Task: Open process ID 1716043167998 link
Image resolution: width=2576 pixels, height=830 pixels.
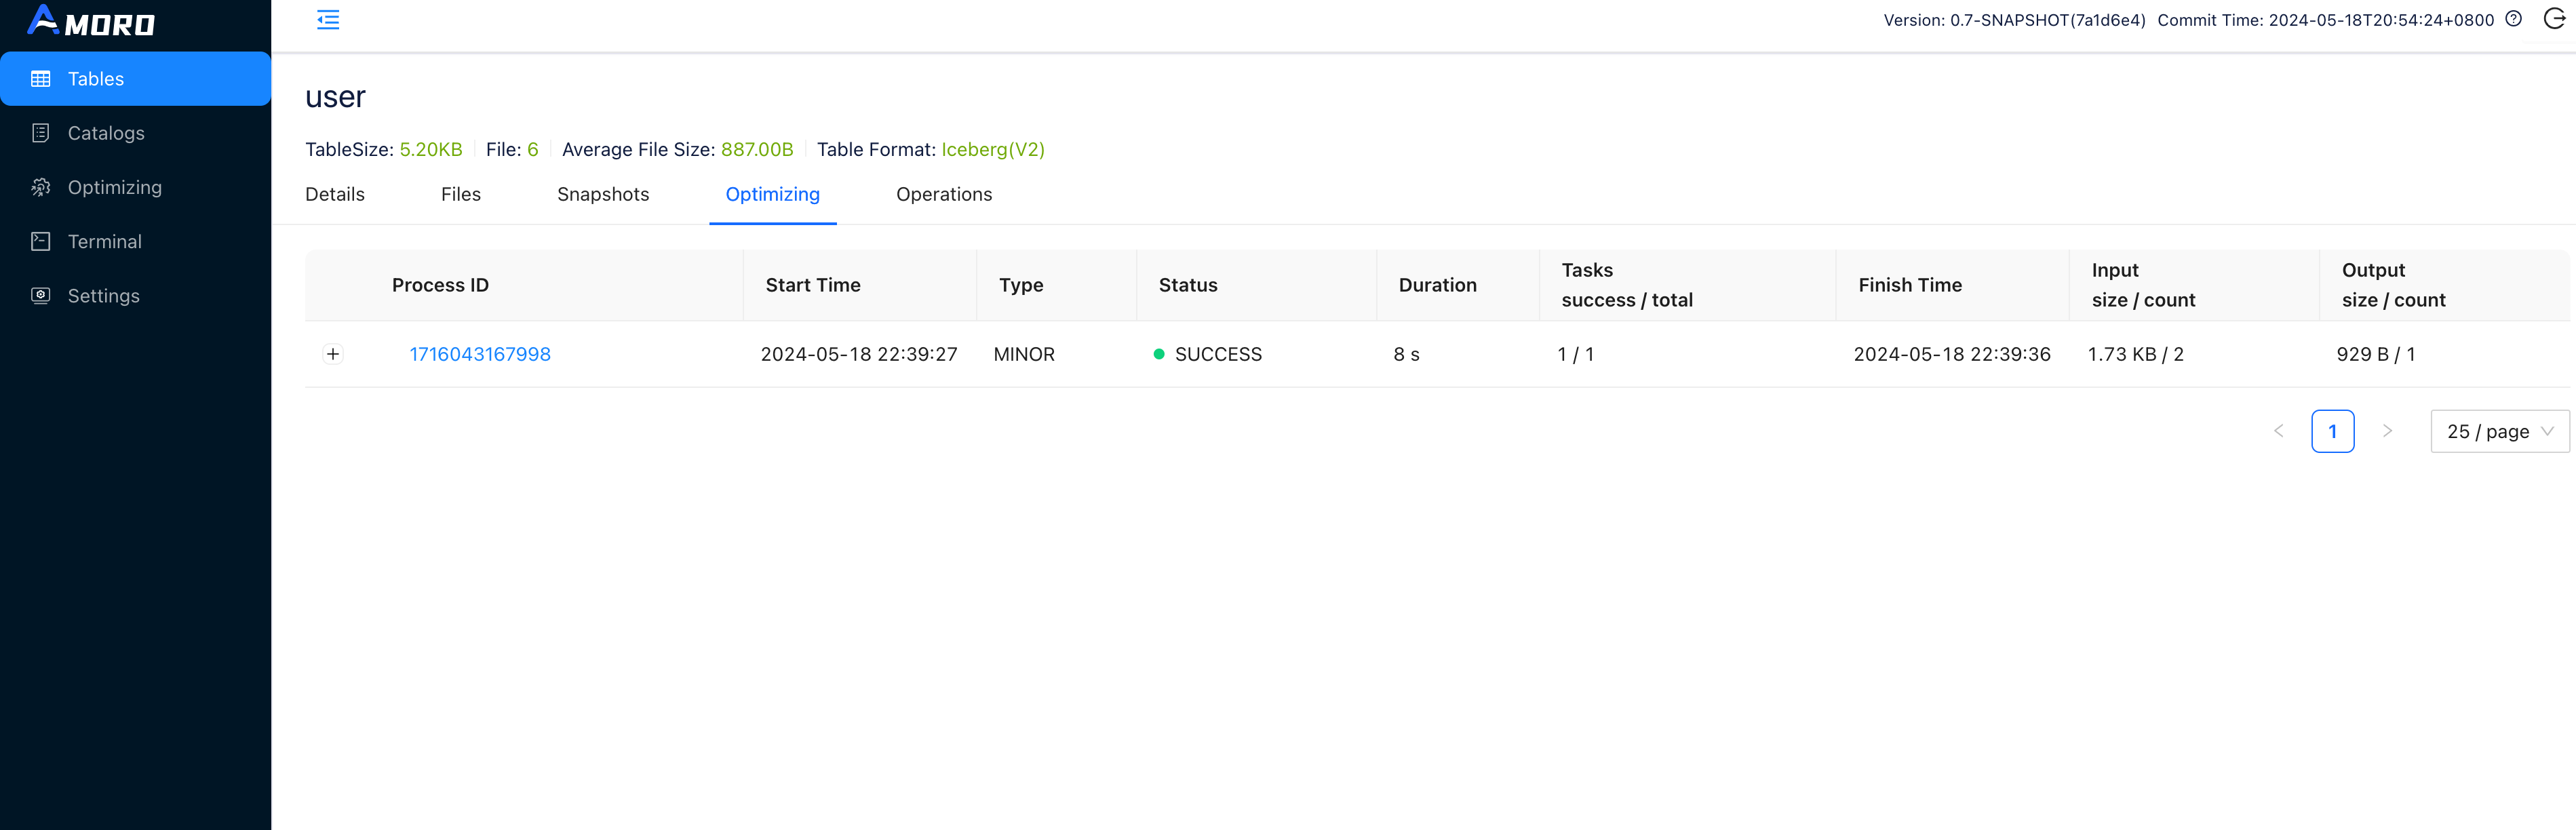Action: (x=479, y=354)
